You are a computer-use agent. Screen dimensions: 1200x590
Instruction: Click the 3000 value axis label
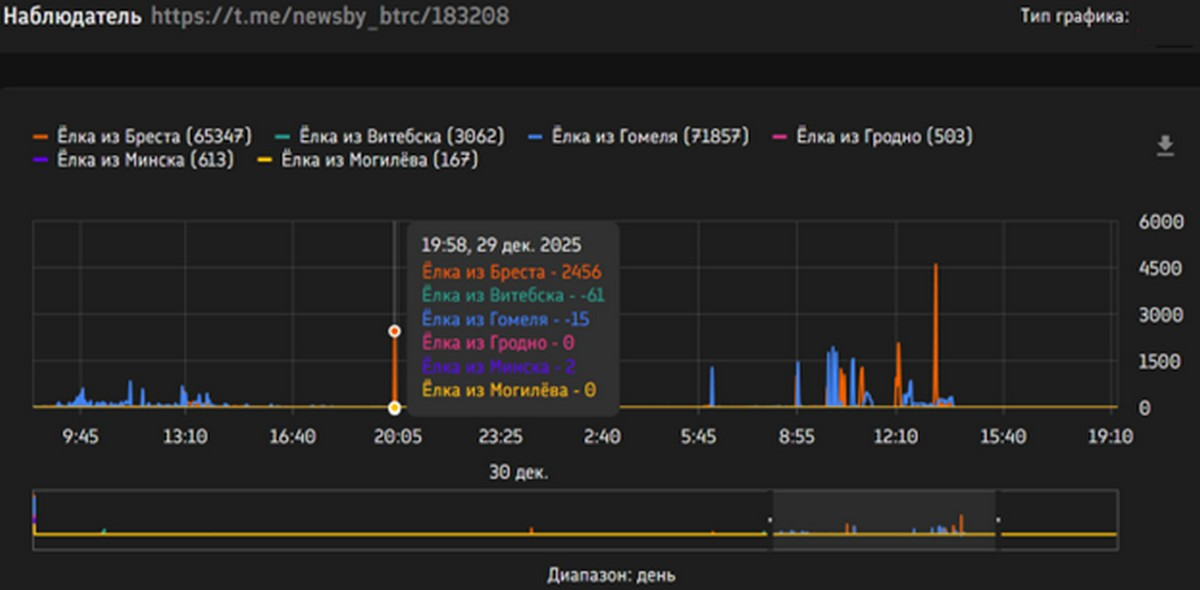click(x=1160, y=315)
